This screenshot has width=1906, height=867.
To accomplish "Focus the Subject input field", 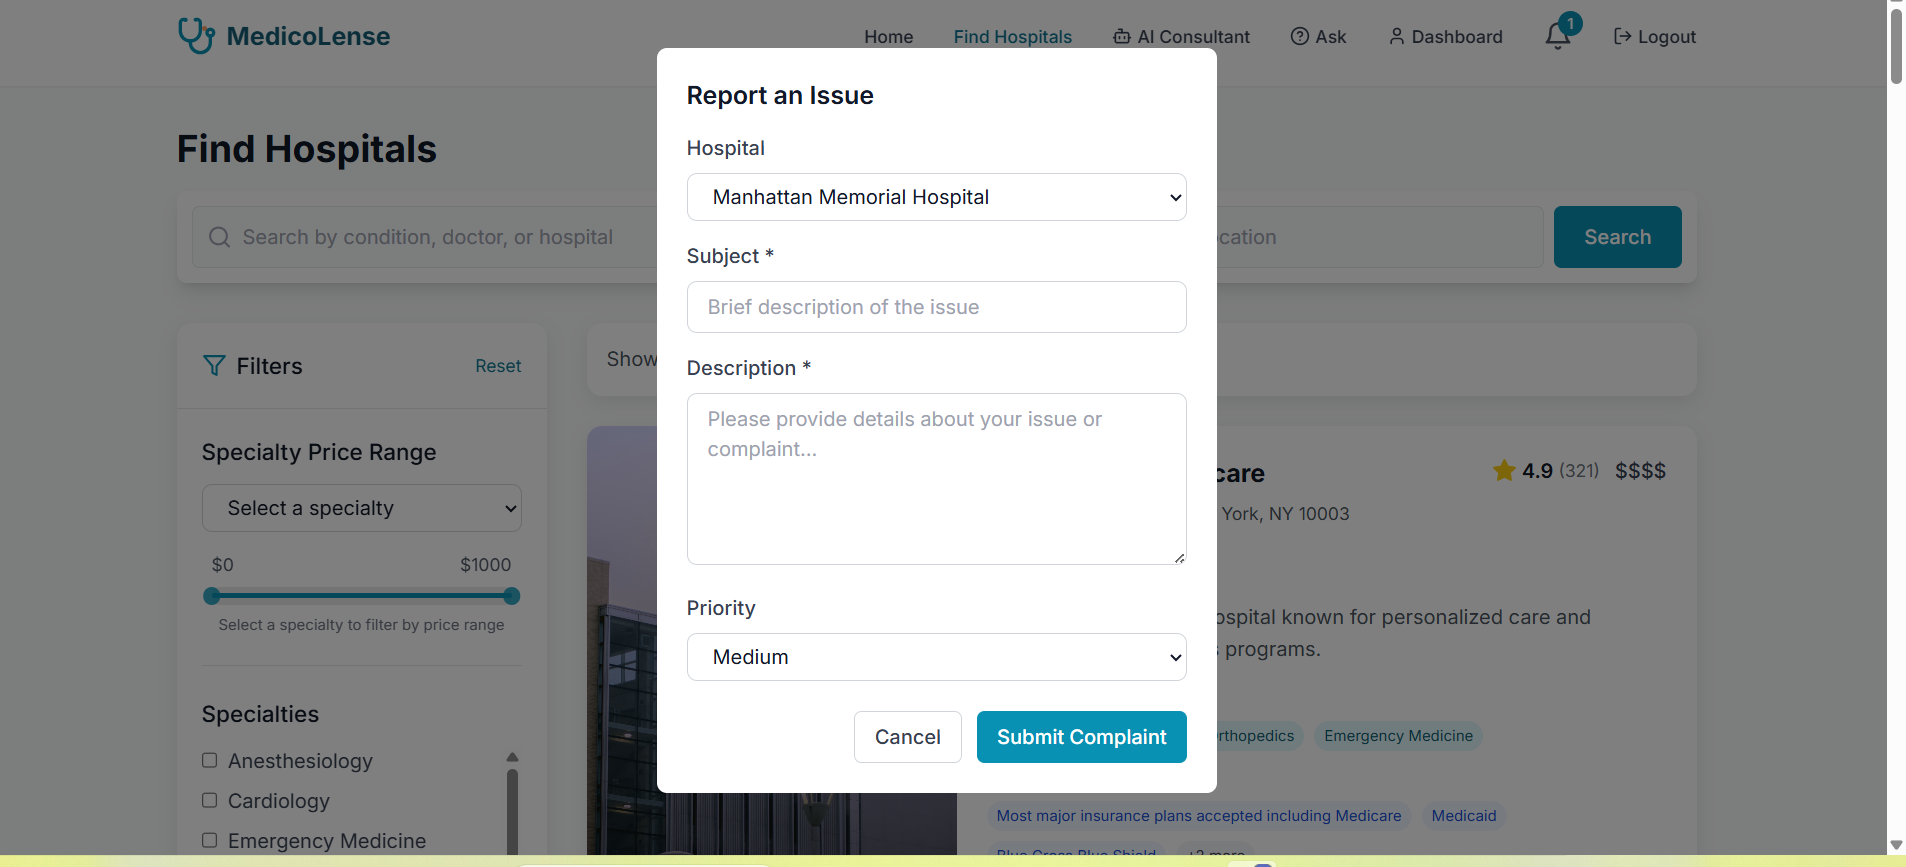I will (937, 307).
